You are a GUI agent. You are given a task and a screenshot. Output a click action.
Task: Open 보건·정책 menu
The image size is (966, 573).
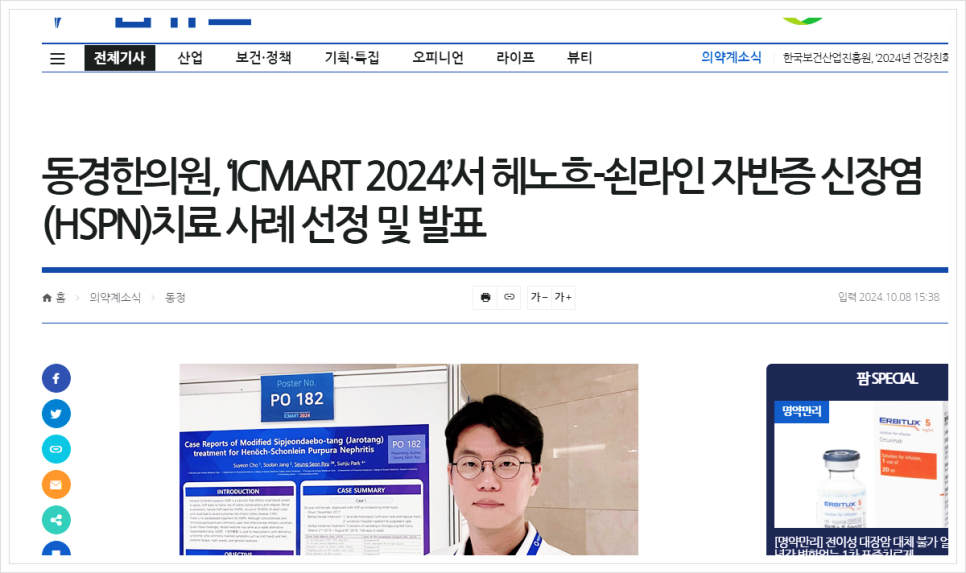pos(264,58)
